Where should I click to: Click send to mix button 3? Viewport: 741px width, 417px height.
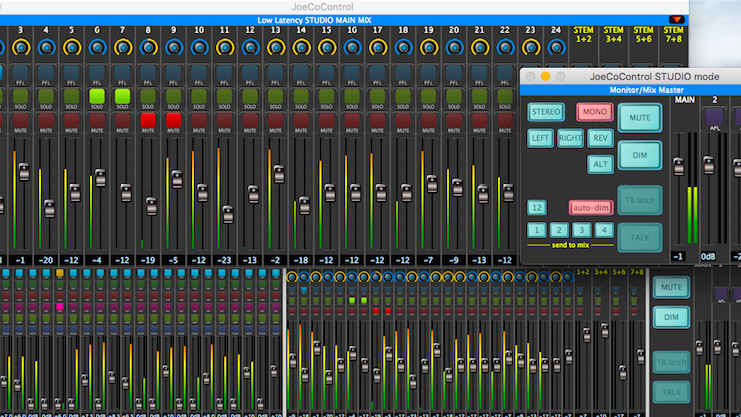coord(582,230)
